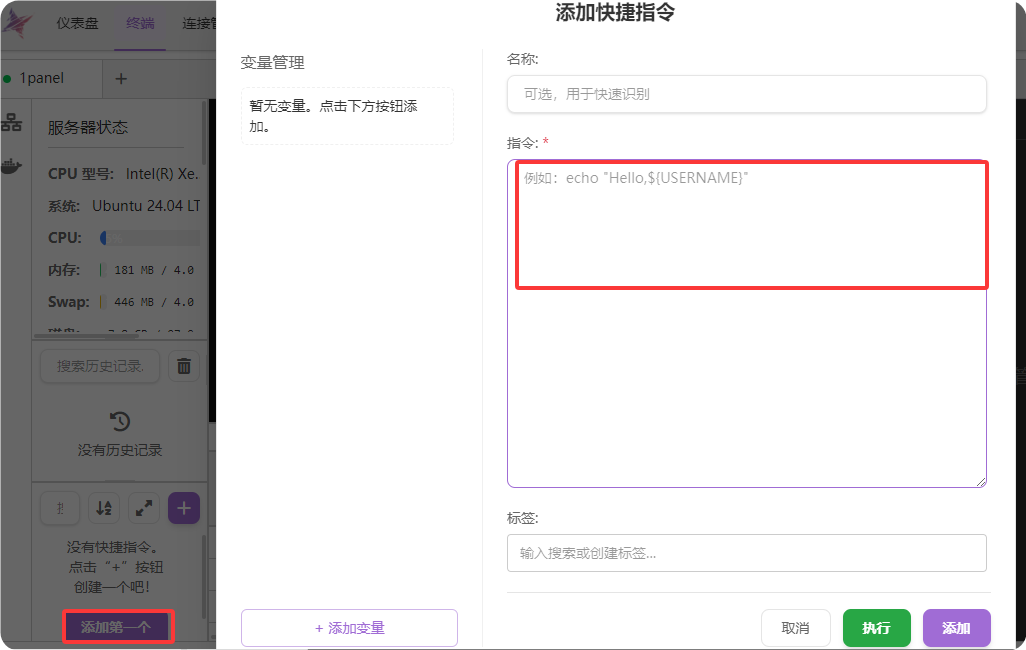Click the expand arrows icon in quick commands
Screen dimensions: 1026x650
144,508
